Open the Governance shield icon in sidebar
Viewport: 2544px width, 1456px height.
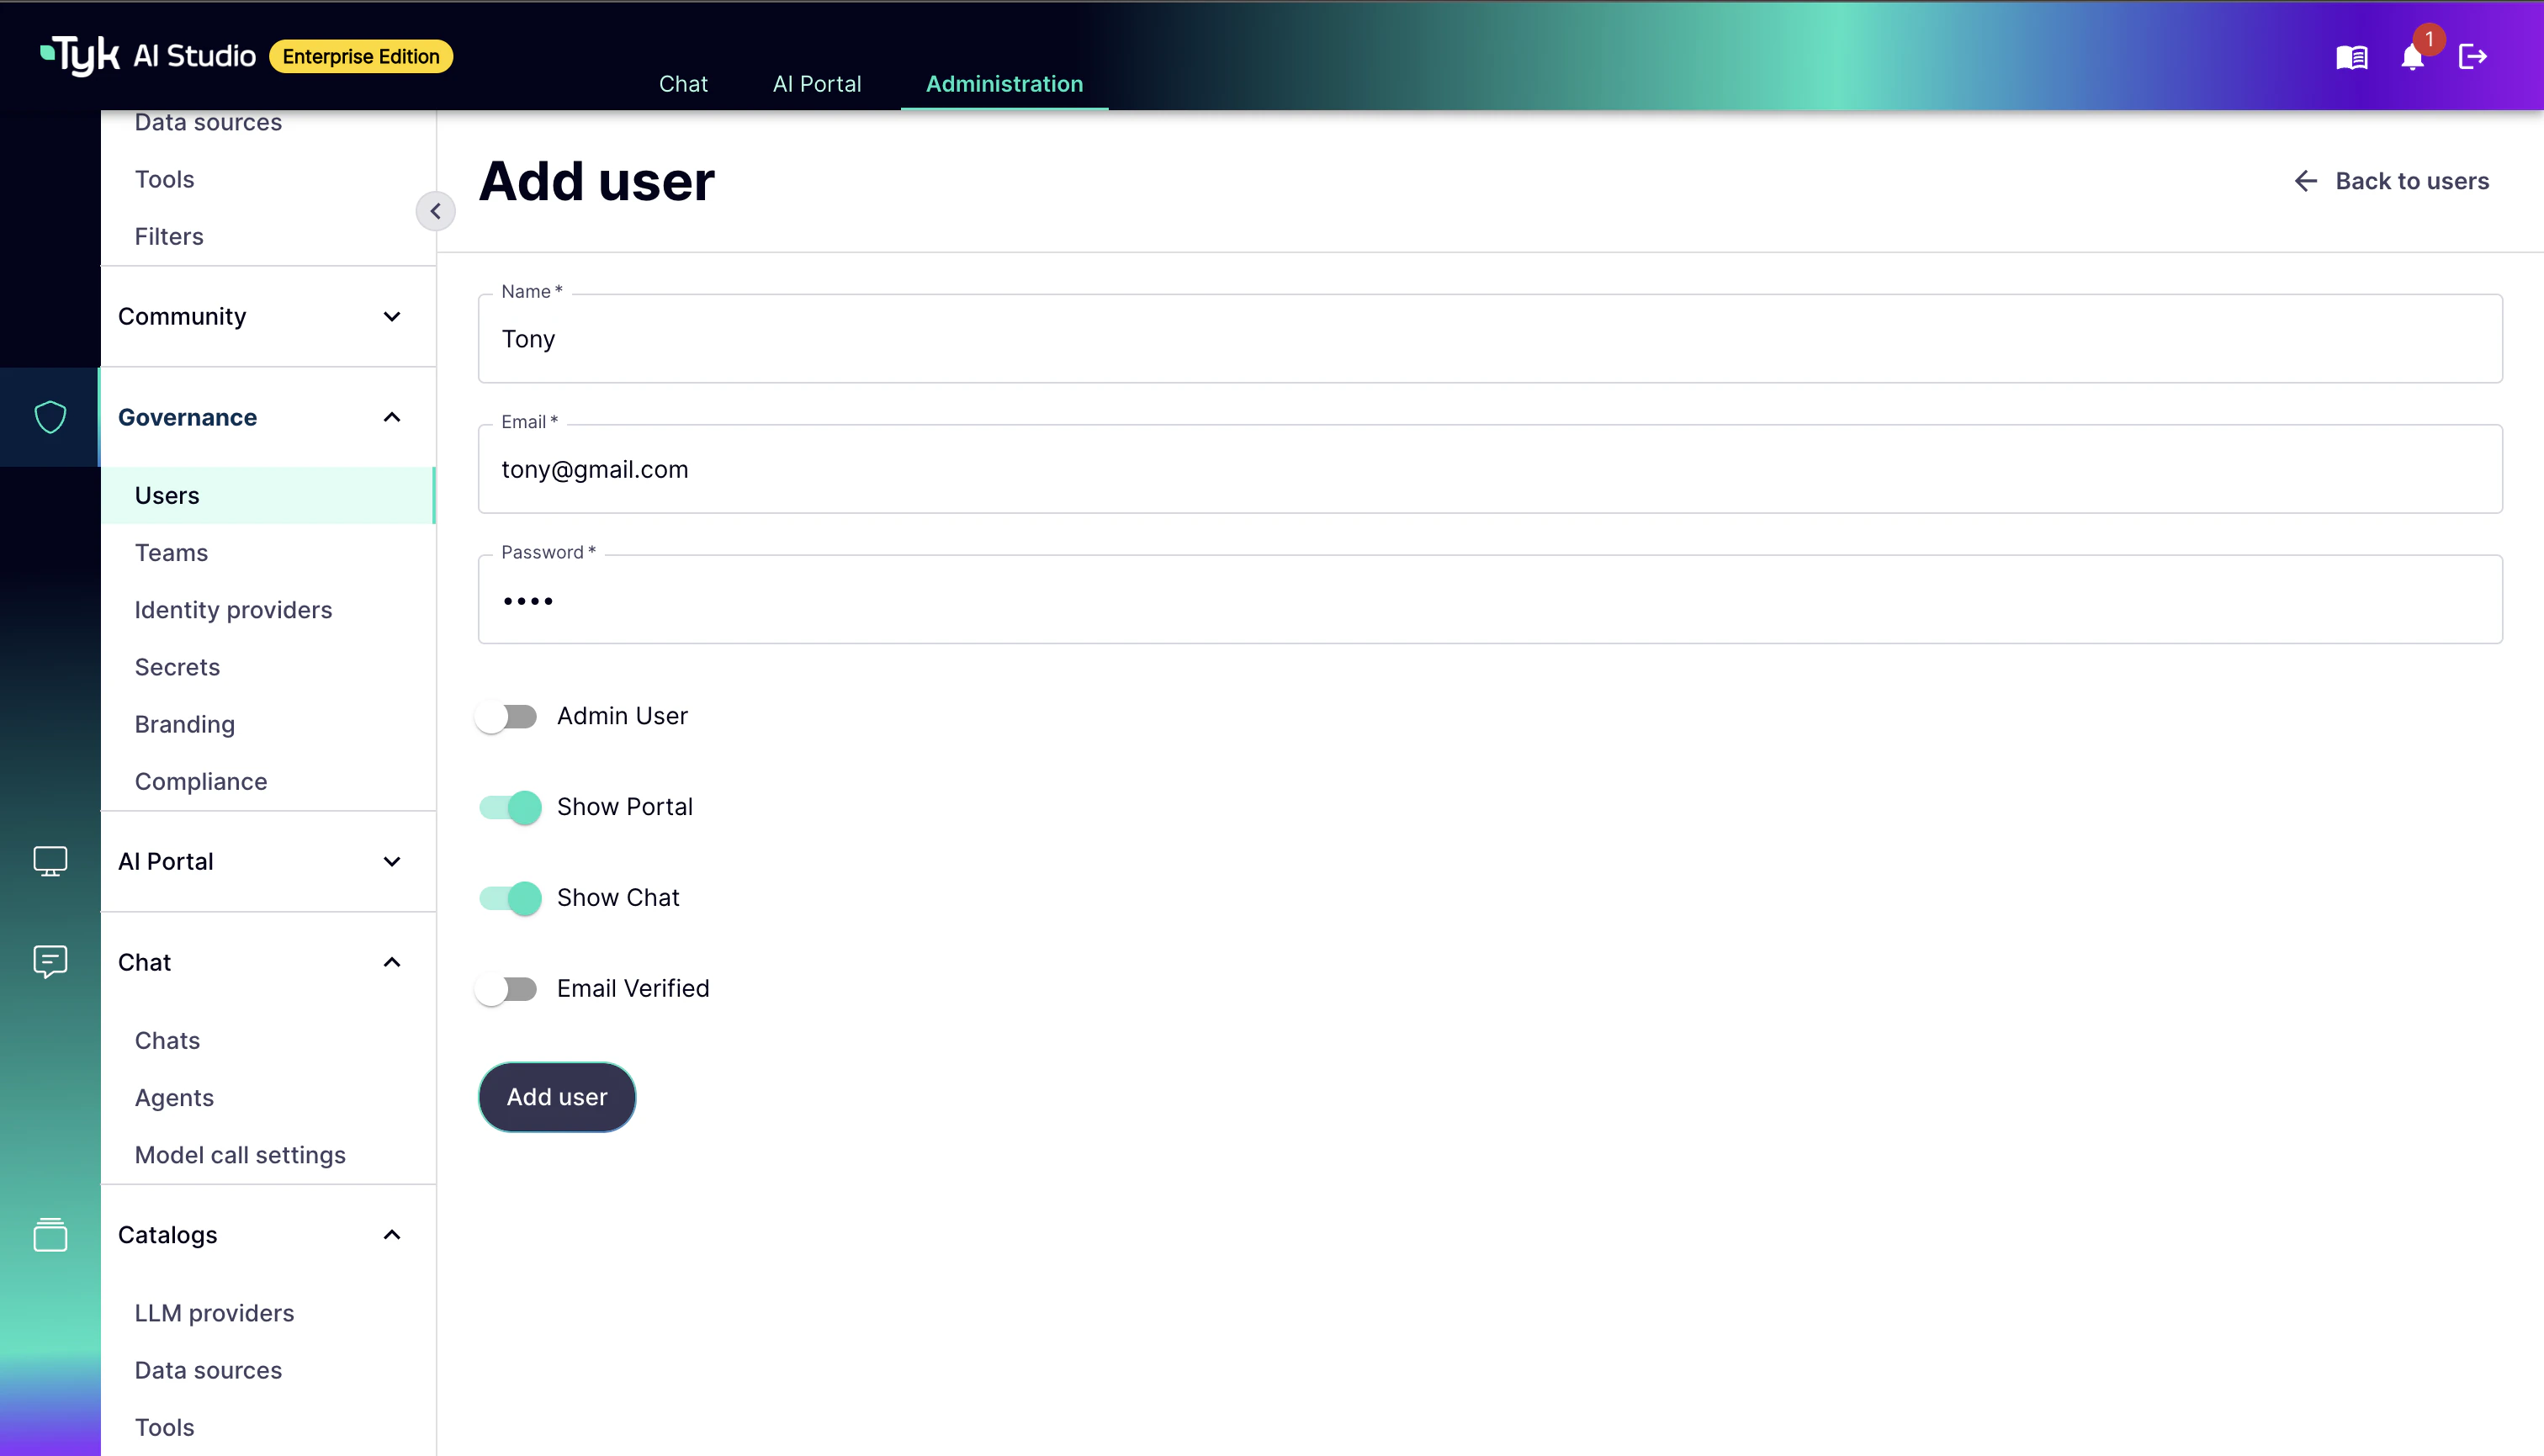[50, 417]
